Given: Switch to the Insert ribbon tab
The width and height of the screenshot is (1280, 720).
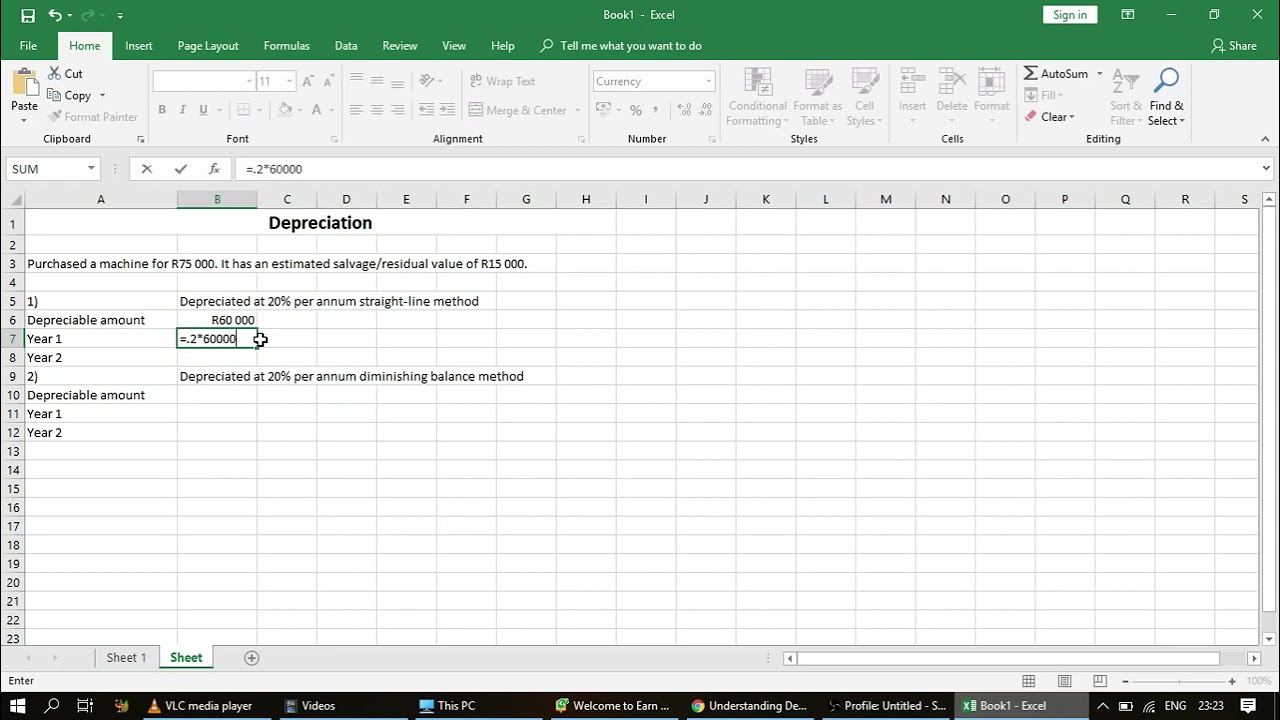Looking at the screenshot, I should 139,46.
